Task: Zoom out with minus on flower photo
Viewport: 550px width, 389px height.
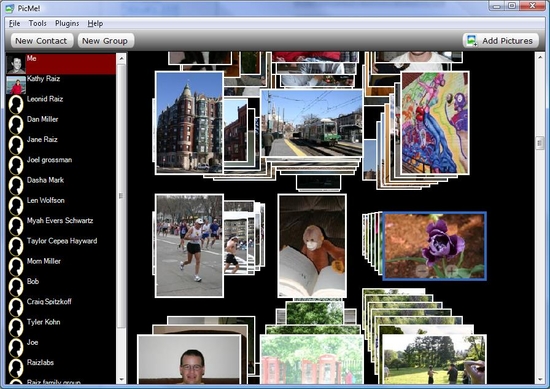Action: (423, 270)
